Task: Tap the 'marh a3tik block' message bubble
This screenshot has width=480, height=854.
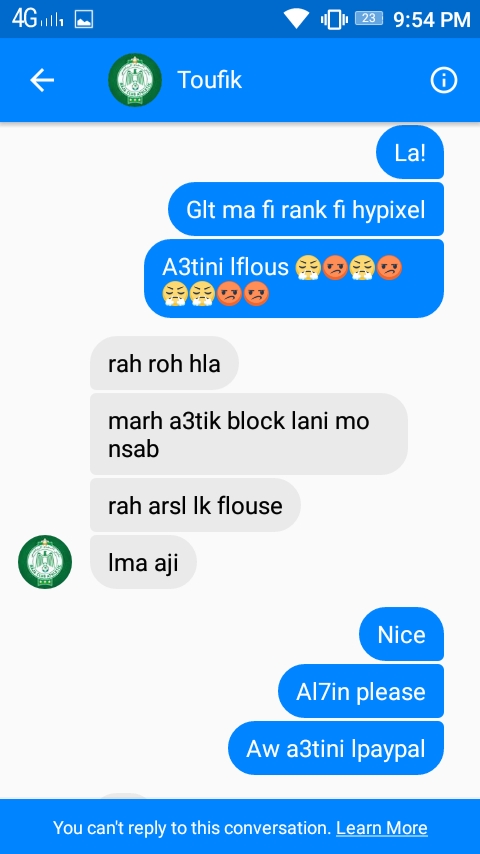Action: click(x=248, y=434)
